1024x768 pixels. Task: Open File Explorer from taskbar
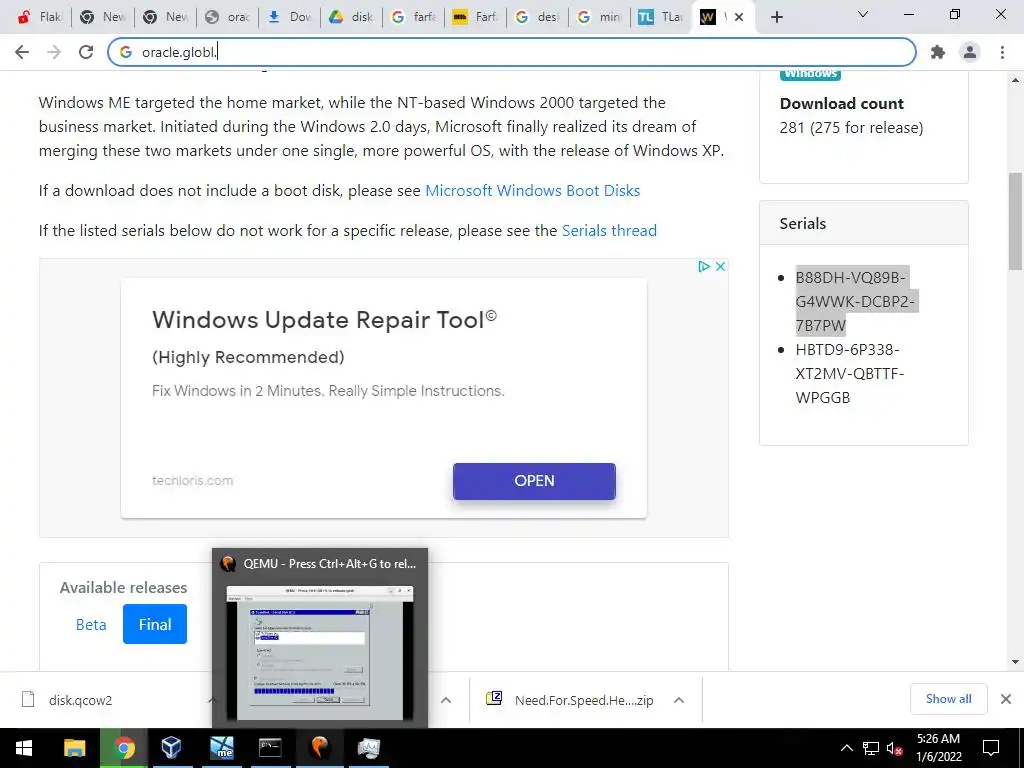point(74,748)
